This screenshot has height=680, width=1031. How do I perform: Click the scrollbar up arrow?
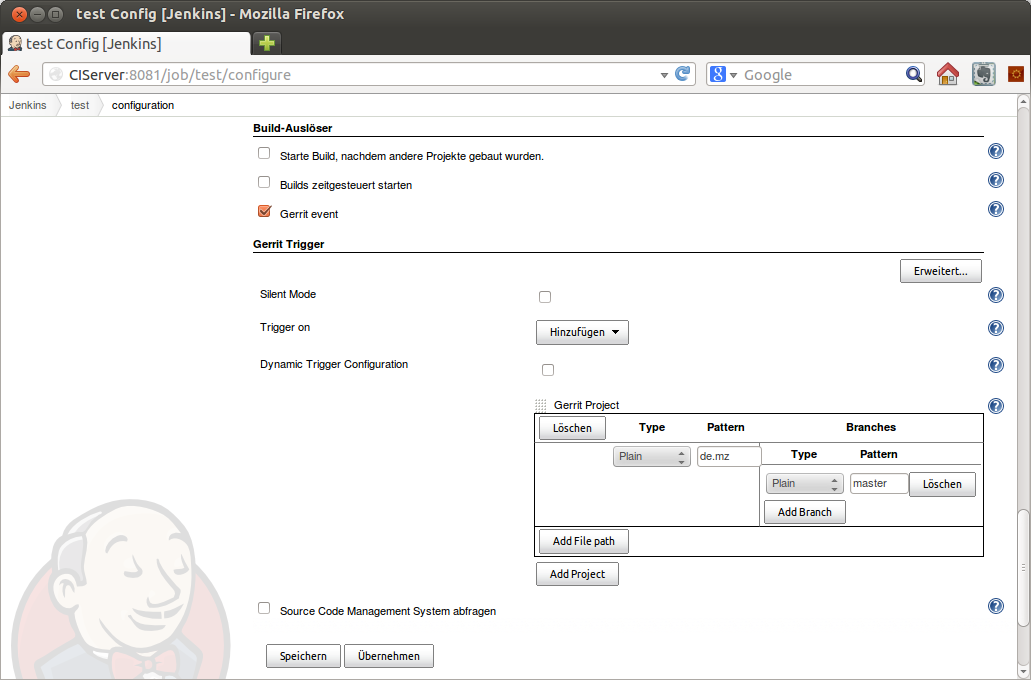(1023, 101)
